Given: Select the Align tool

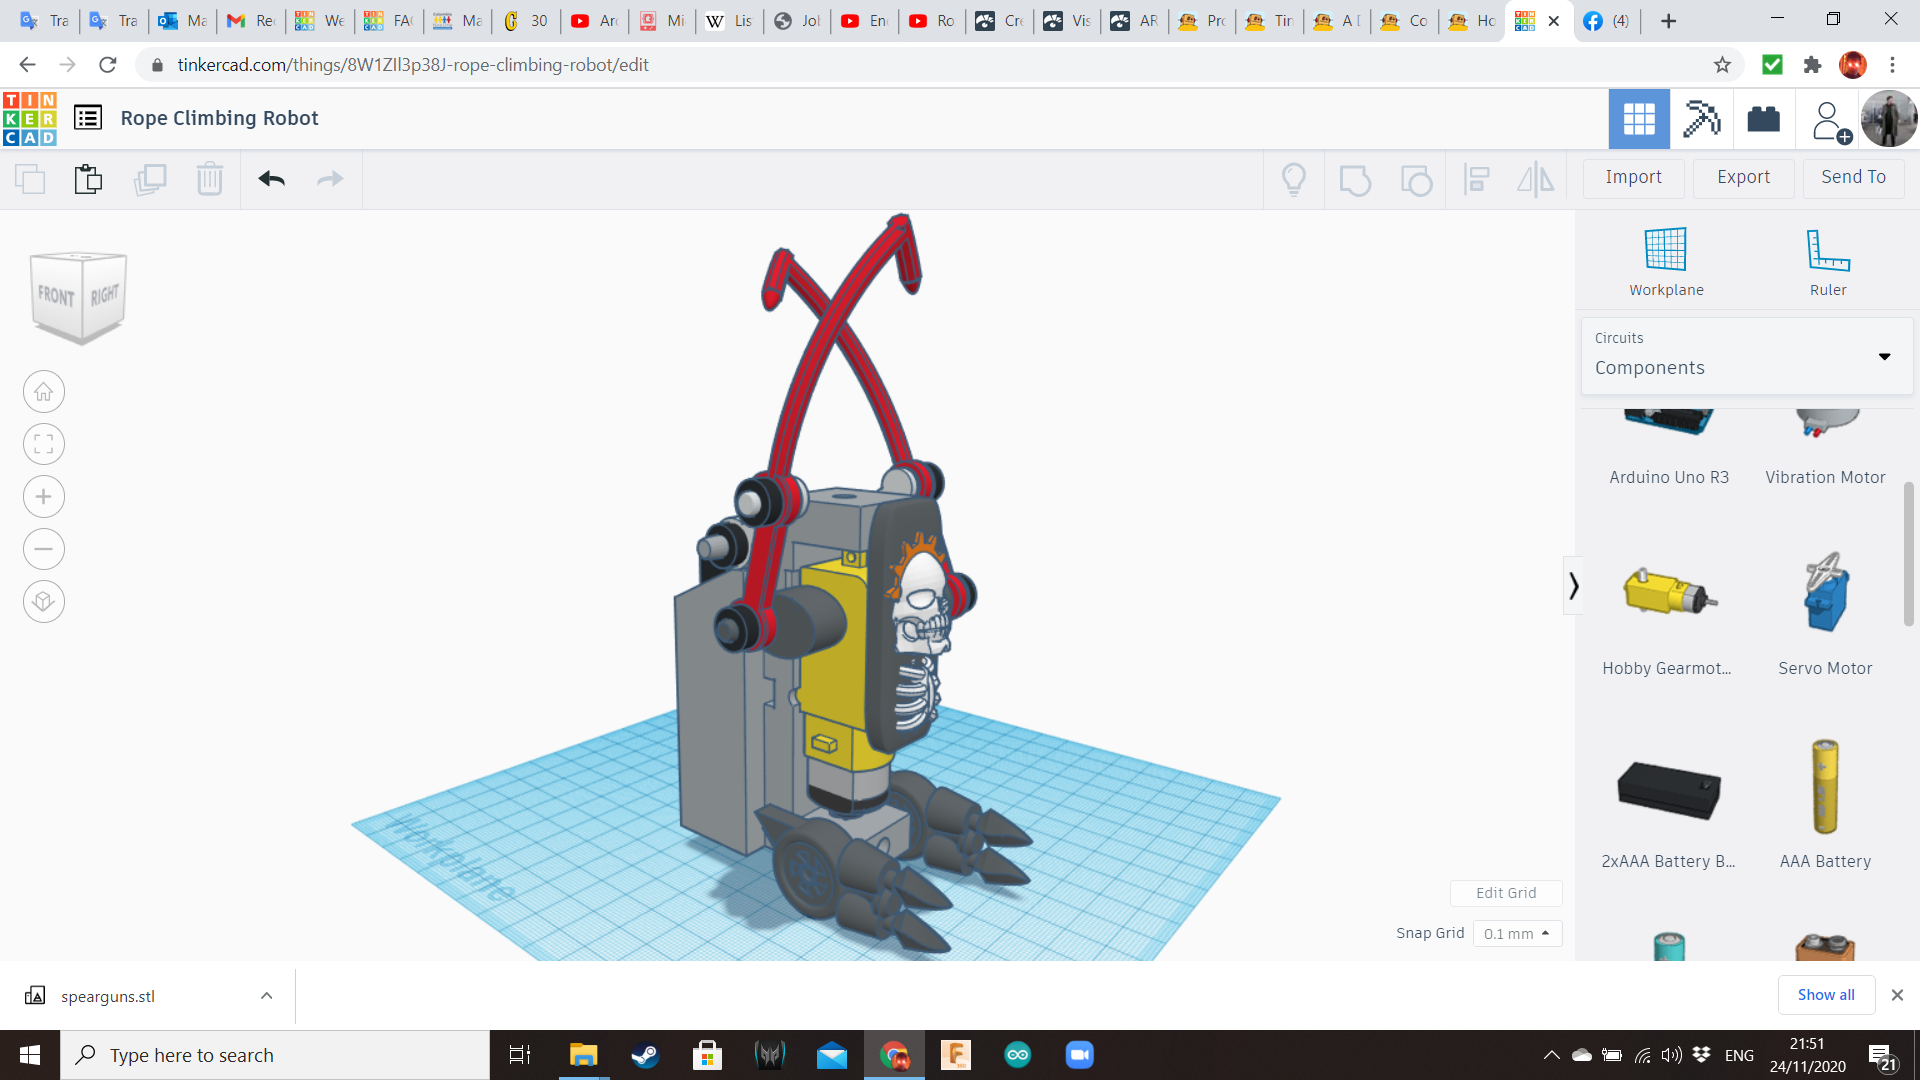Looking at the screenshot, I should (x=1477, y=179).
